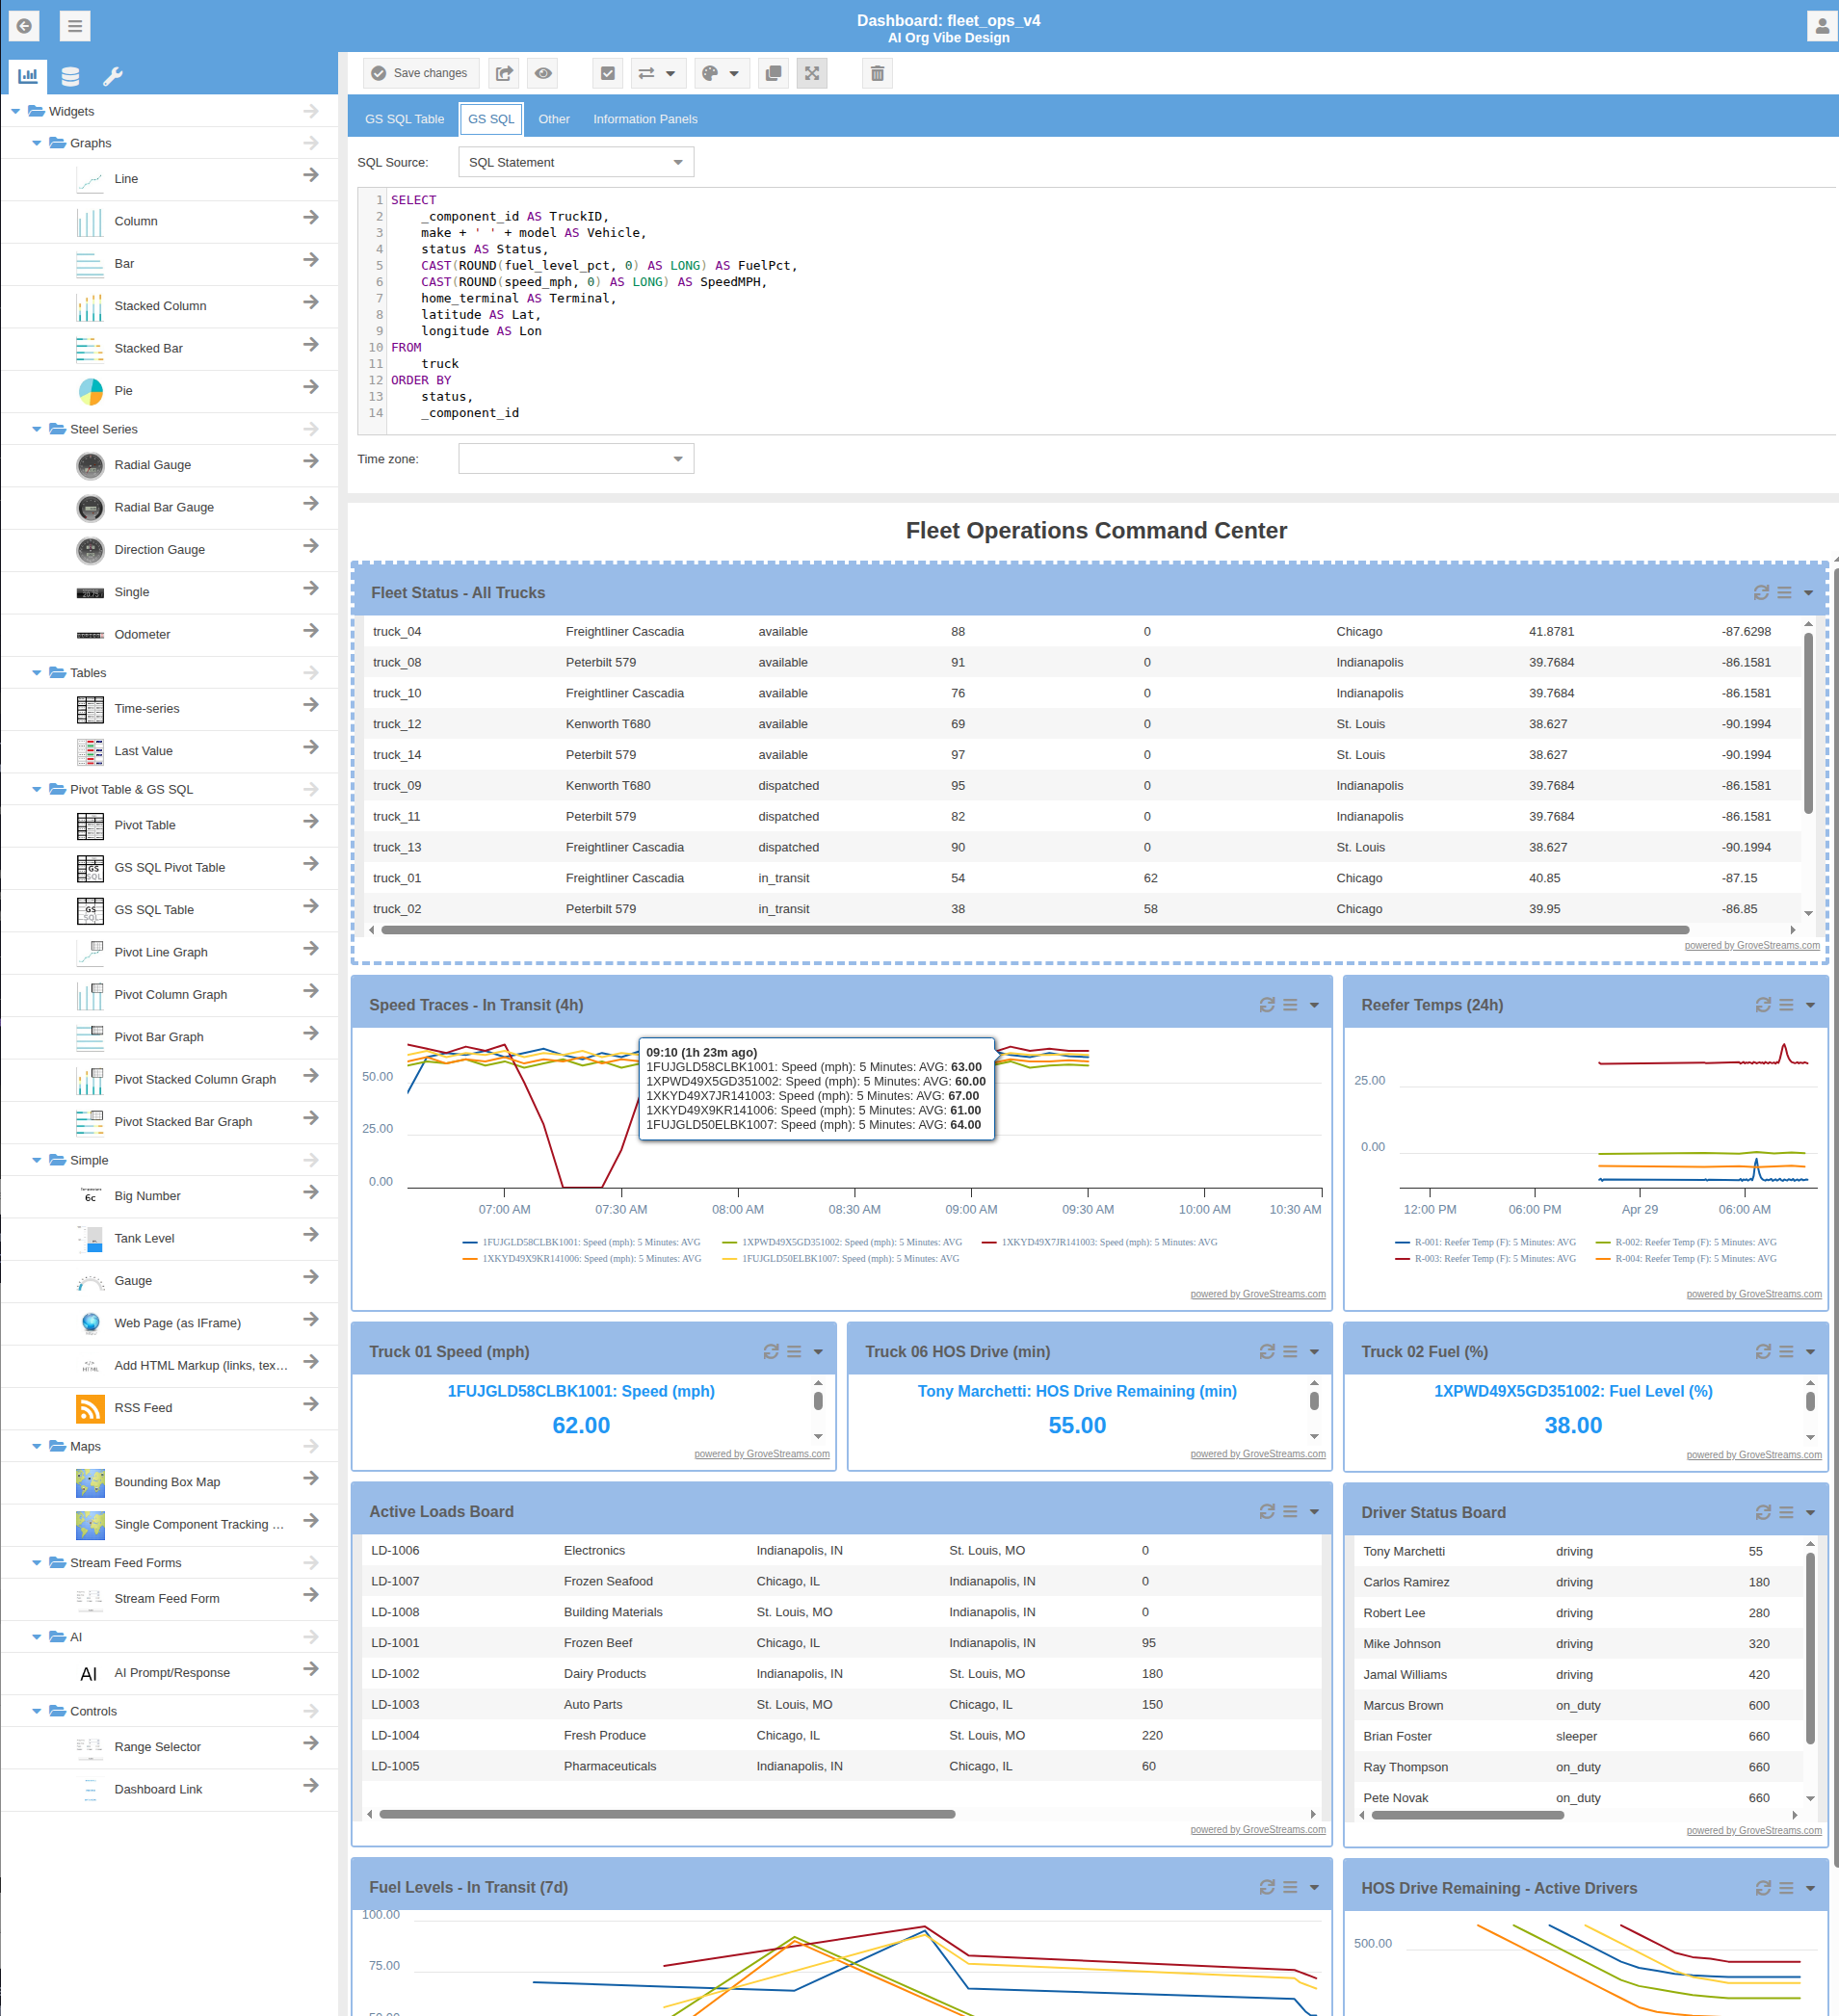Open the user profile icon
Viewport: 1839px width, 2016px height.
pyautogui.click(x=1822, y=26)
